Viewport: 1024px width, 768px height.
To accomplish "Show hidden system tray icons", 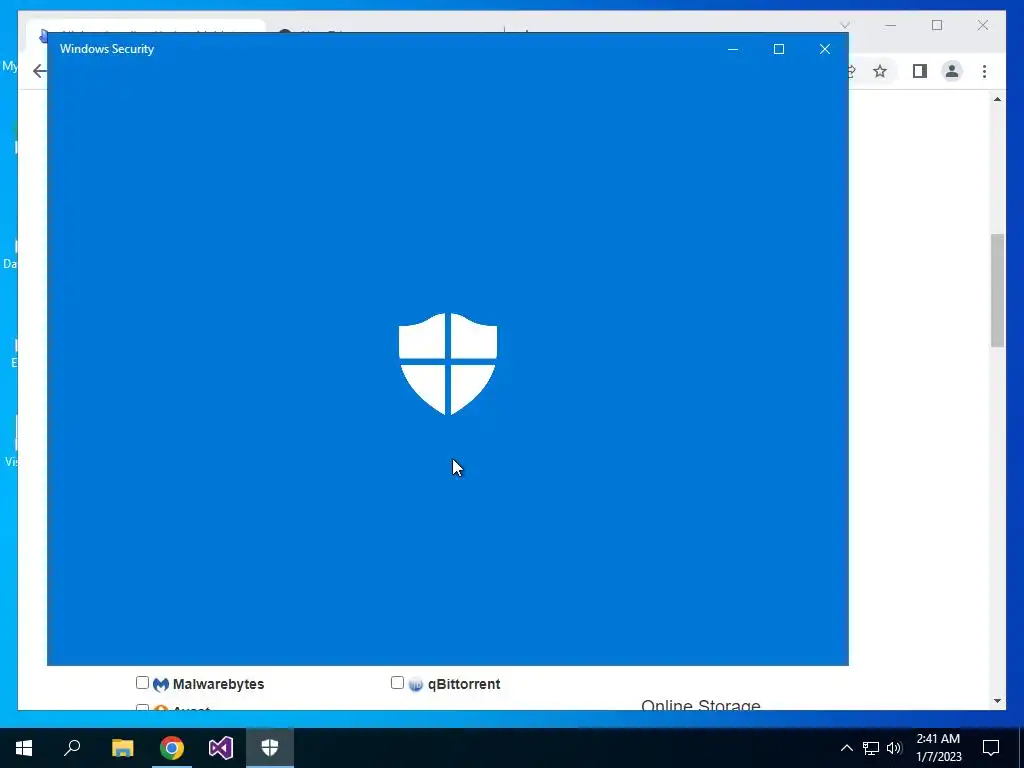I will click(x=846, y=748).
